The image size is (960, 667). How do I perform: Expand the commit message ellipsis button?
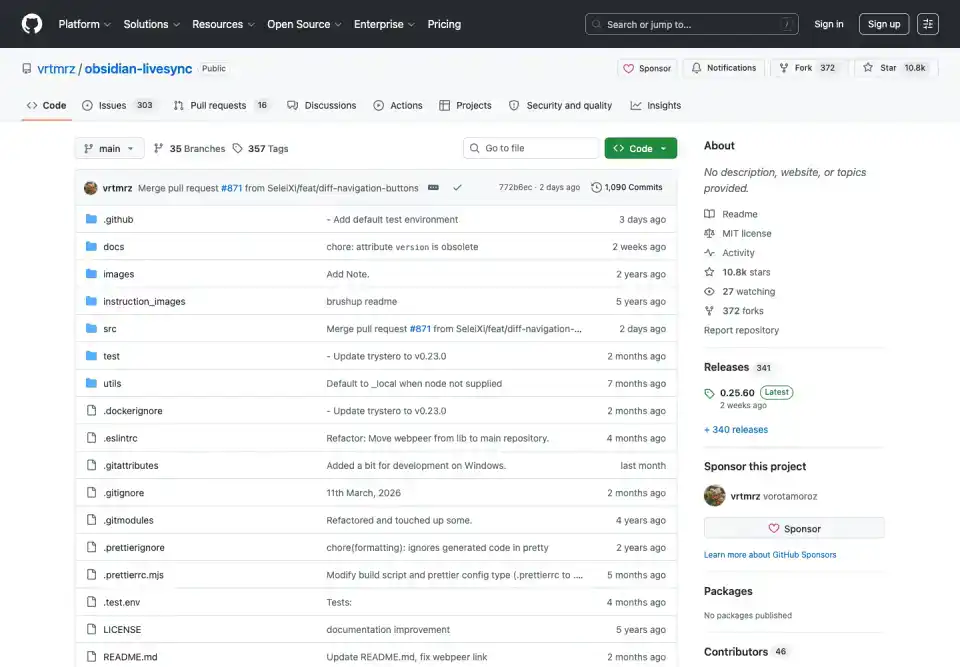tap(433, 187)
